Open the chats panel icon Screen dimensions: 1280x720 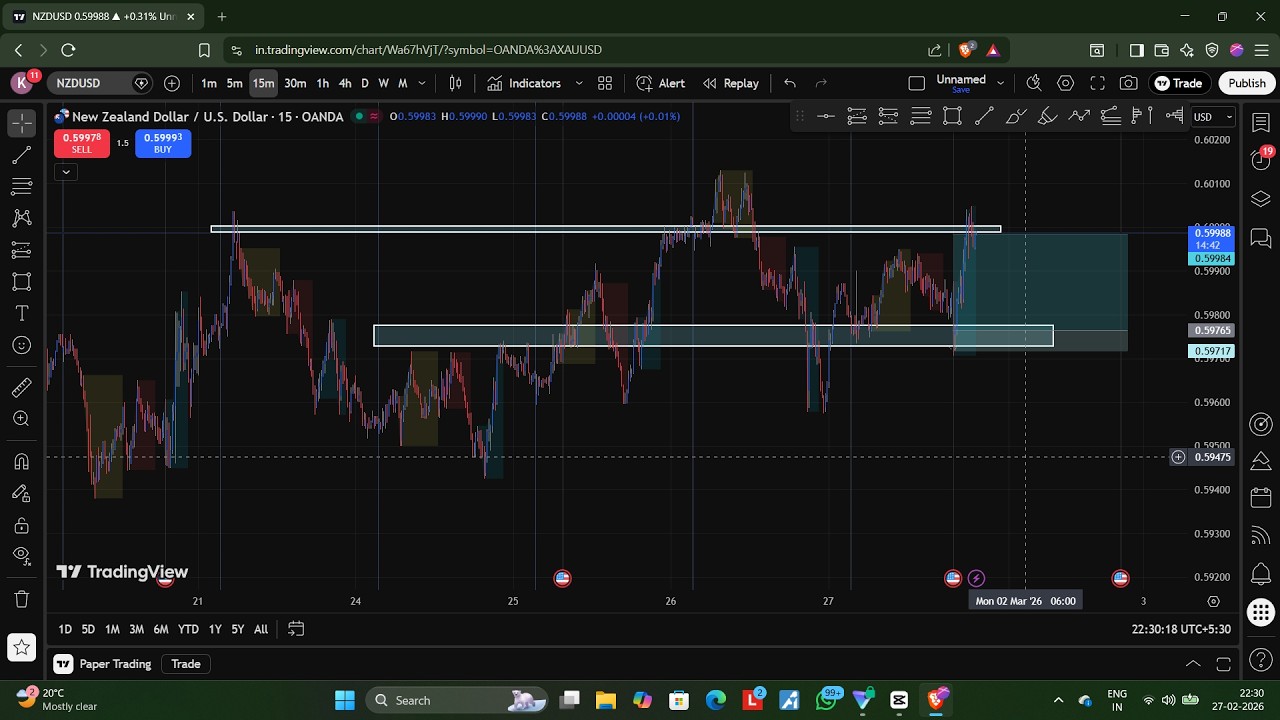coord(1261,238)
